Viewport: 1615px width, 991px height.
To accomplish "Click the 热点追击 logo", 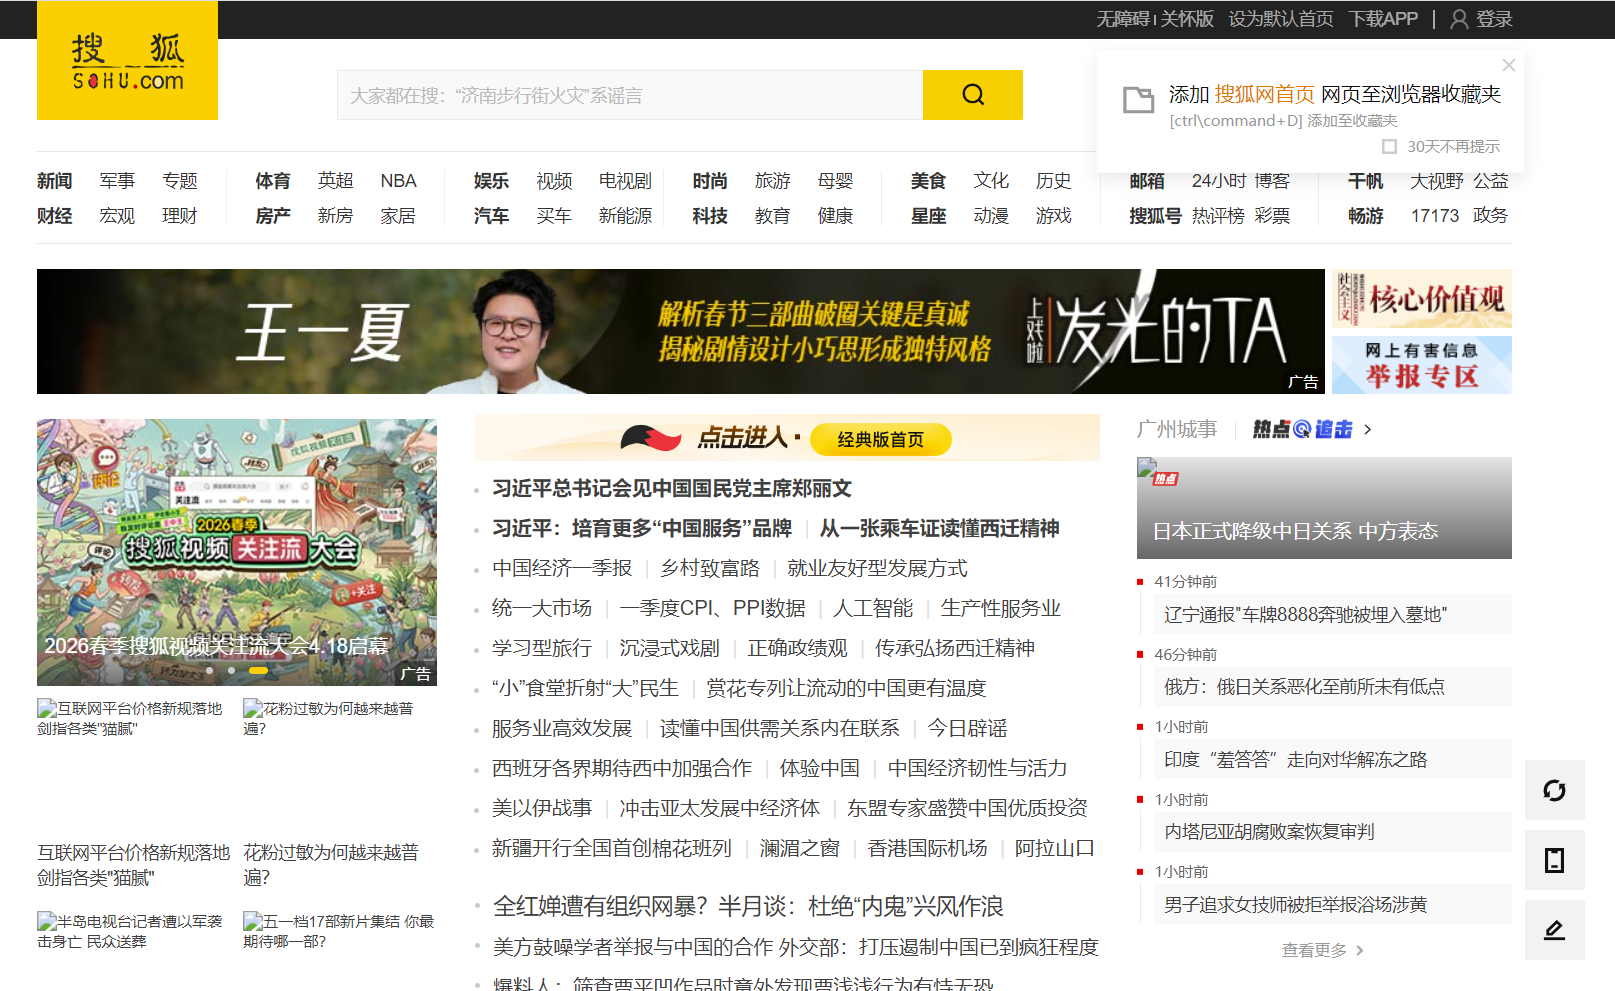I will [1302, 429].
